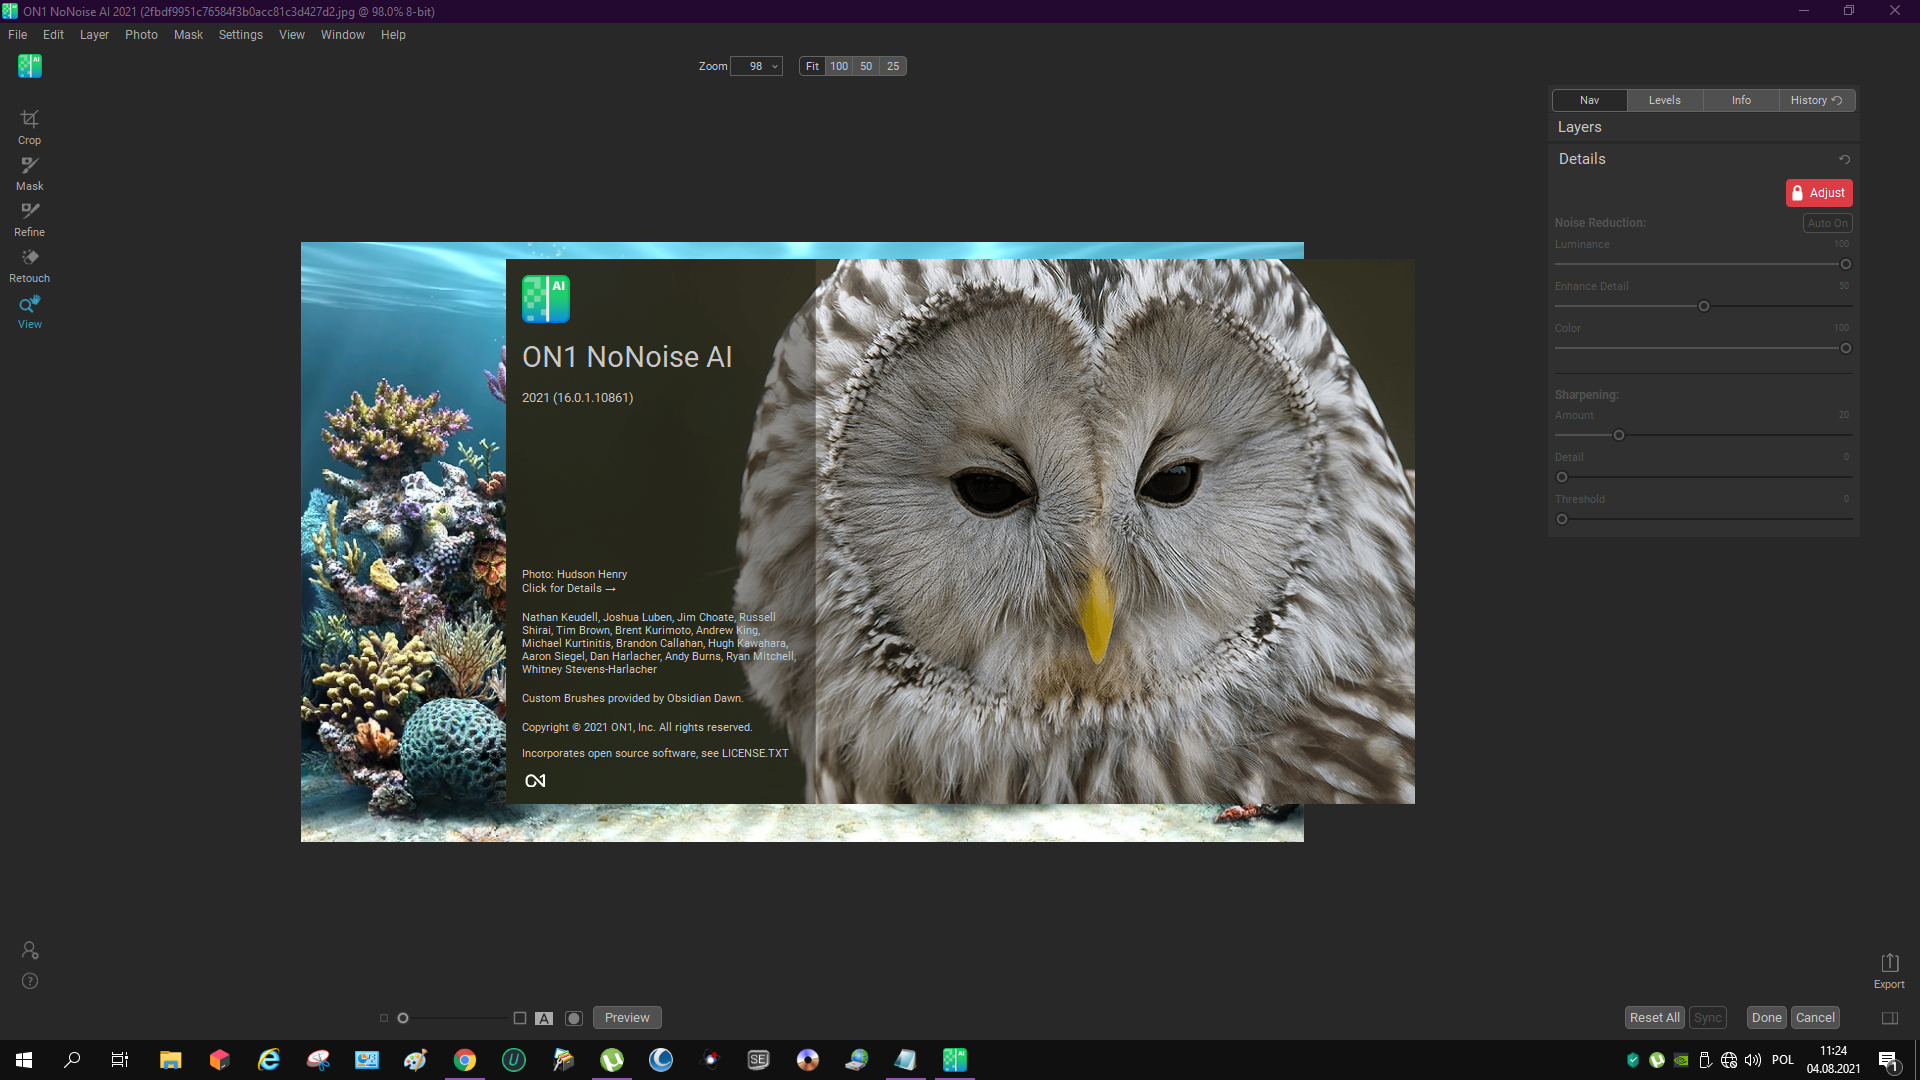Open the Photo menu
The image size is (1920, 1080).
(x=141, y=35)
